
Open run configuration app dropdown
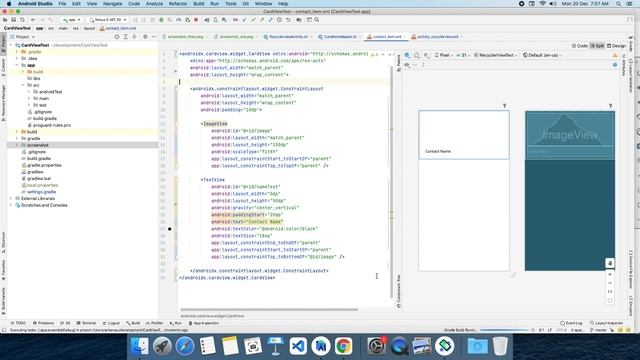(71, 20)
